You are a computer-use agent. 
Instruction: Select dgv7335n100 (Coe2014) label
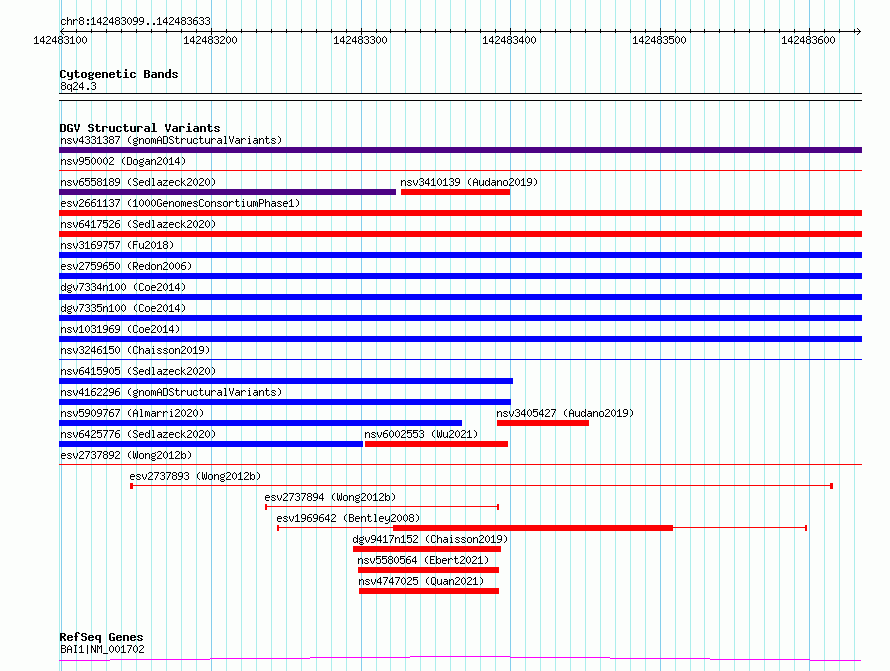click(x=123, y=308)
